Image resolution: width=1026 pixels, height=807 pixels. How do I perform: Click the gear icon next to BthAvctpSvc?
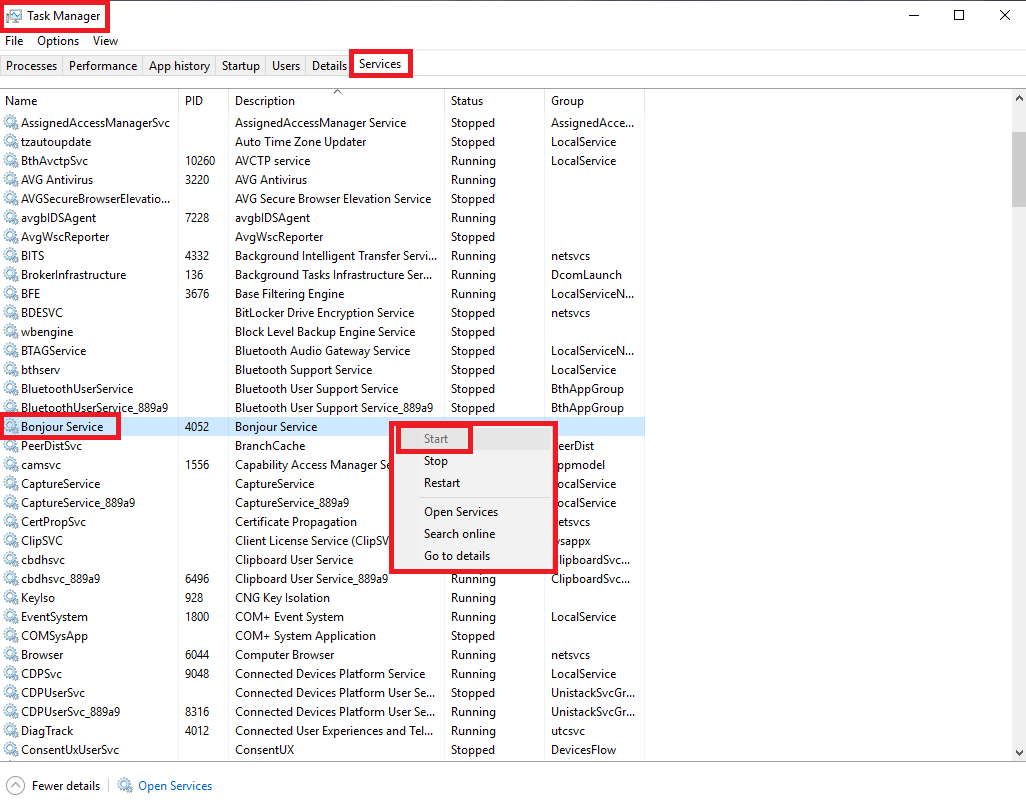pyautogui.click(x=10, y=160)
